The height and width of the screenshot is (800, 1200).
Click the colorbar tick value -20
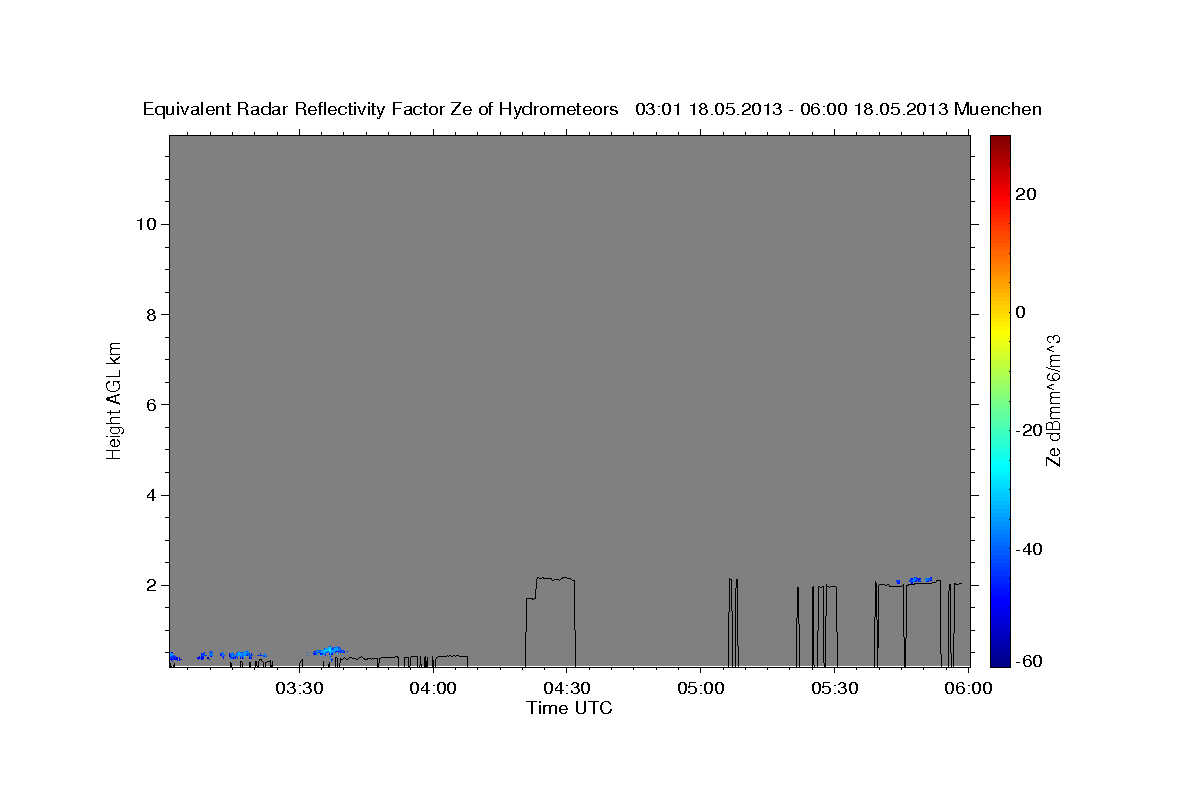[x=1027, y=431]
